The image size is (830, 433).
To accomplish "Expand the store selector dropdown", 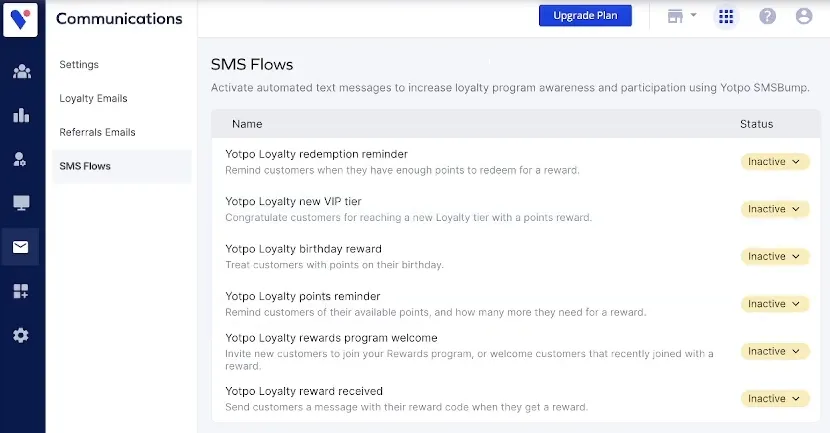I will (x=681, y=16).
